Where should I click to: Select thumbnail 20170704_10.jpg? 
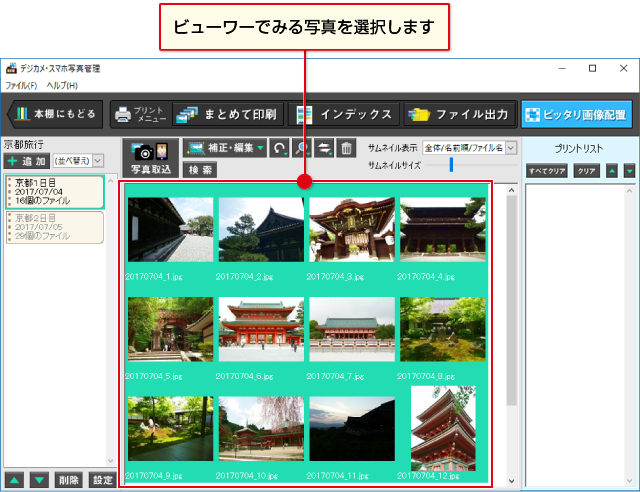coord(261,429)
